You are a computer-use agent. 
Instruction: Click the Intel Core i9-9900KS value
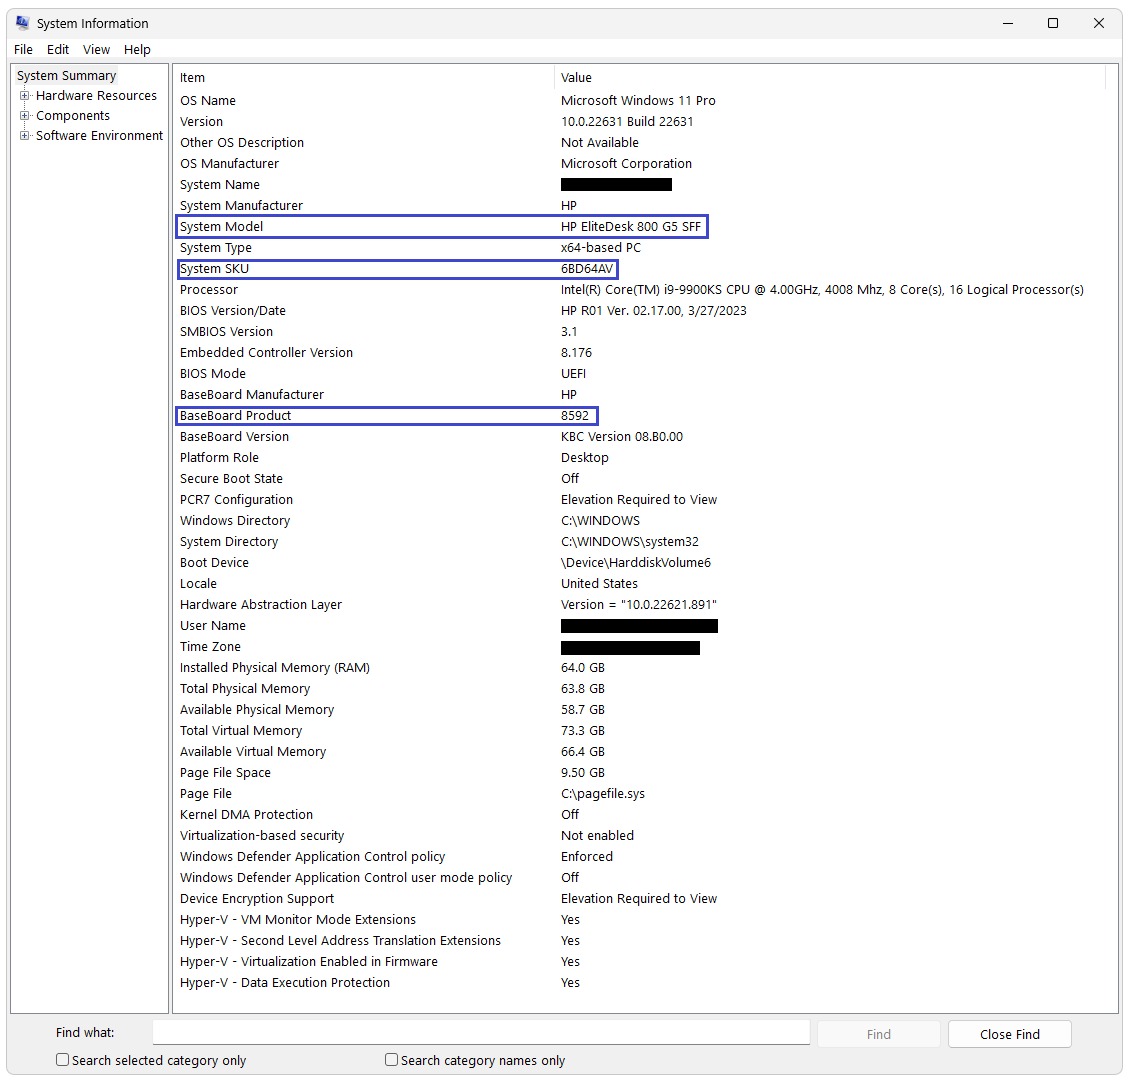pos(822,290)
